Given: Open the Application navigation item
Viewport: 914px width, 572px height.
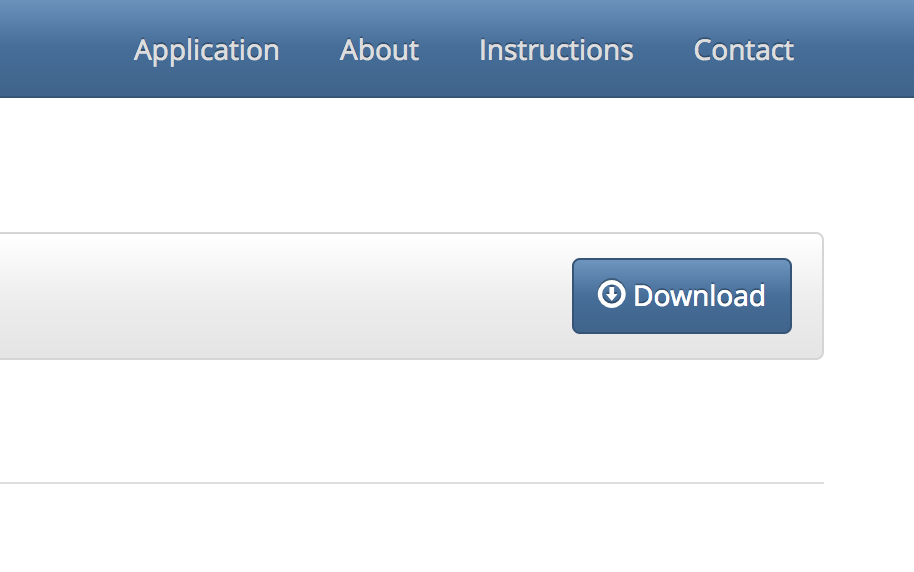Looking at the screenshot, I should [x=206, y=50].
